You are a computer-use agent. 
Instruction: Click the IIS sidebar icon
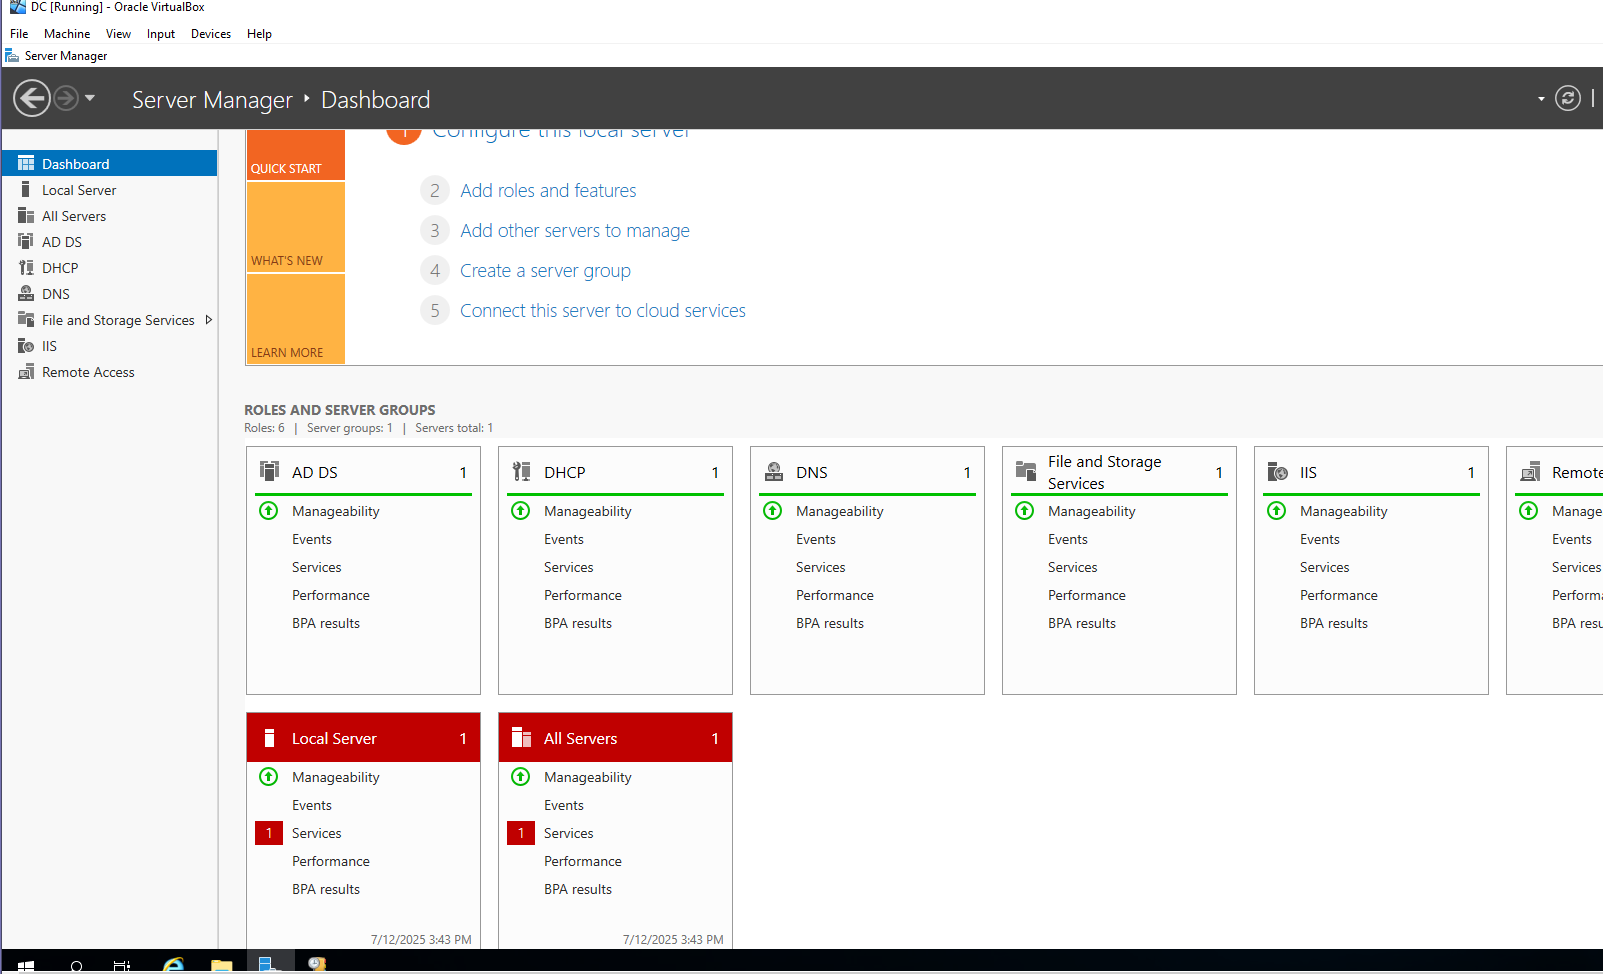pyautogui.click(x=26, y=345)
